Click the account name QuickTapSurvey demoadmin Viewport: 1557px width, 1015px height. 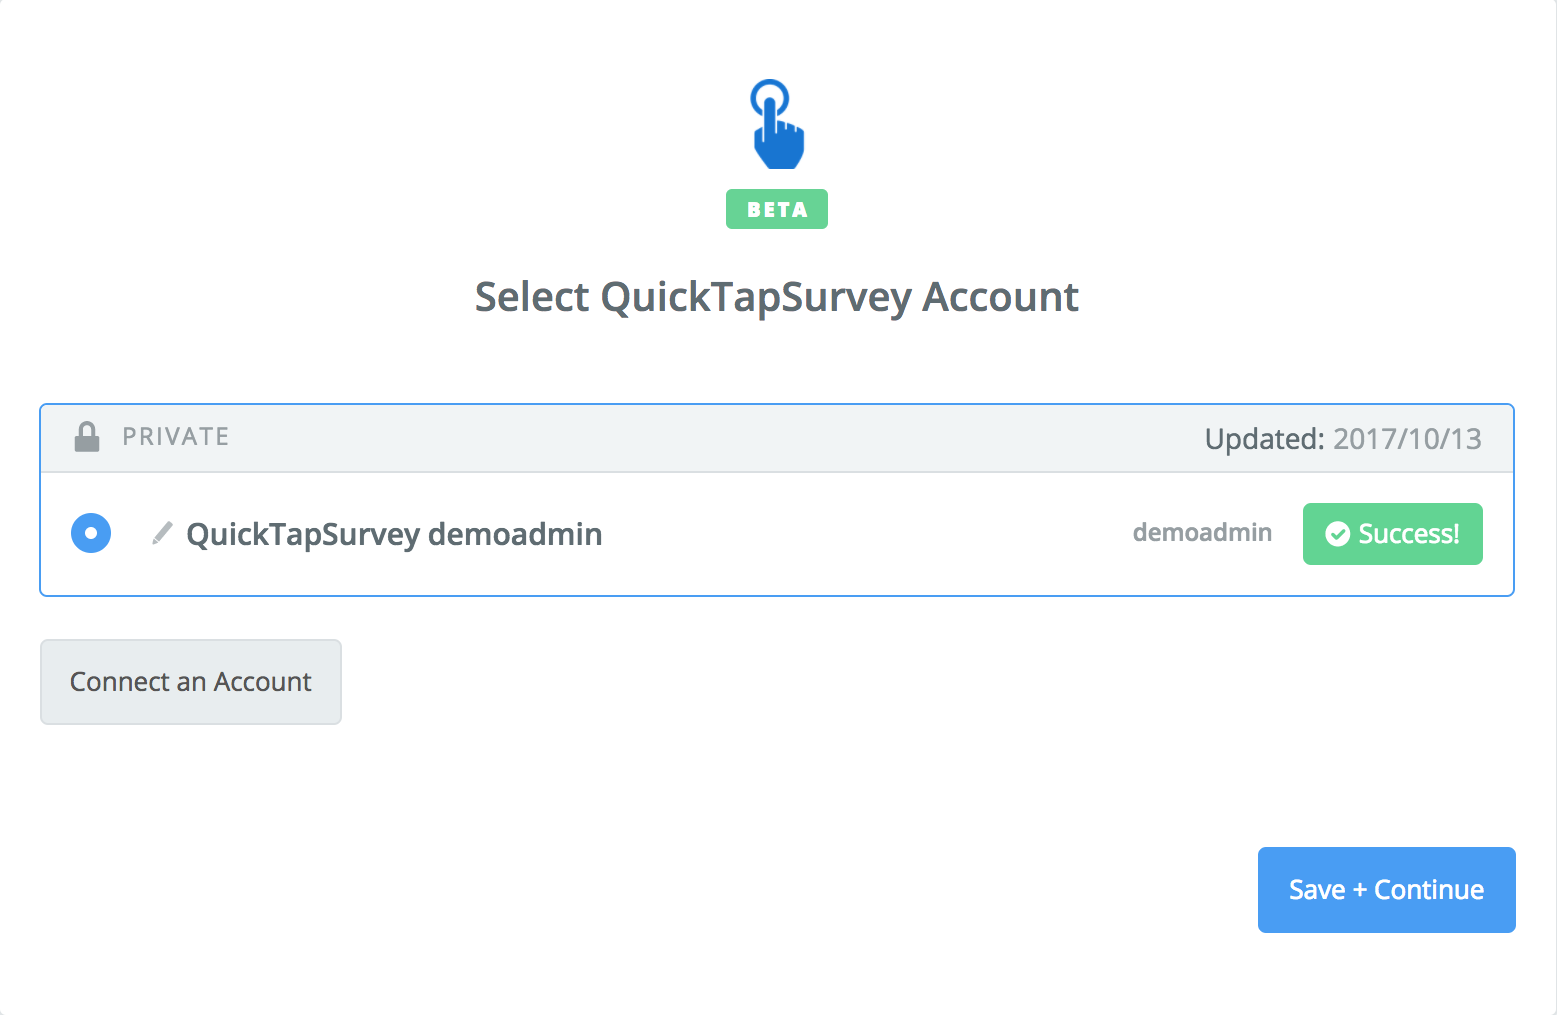(x=394, y=534)
